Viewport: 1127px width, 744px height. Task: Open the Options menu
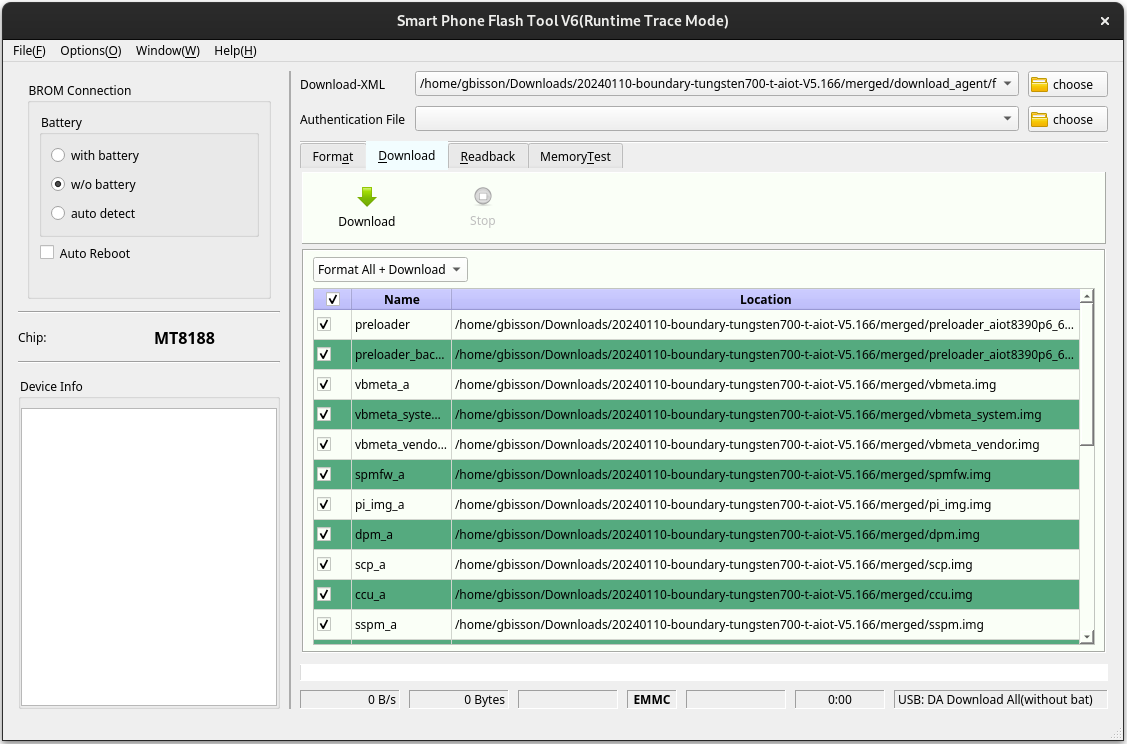pos(90,50)
